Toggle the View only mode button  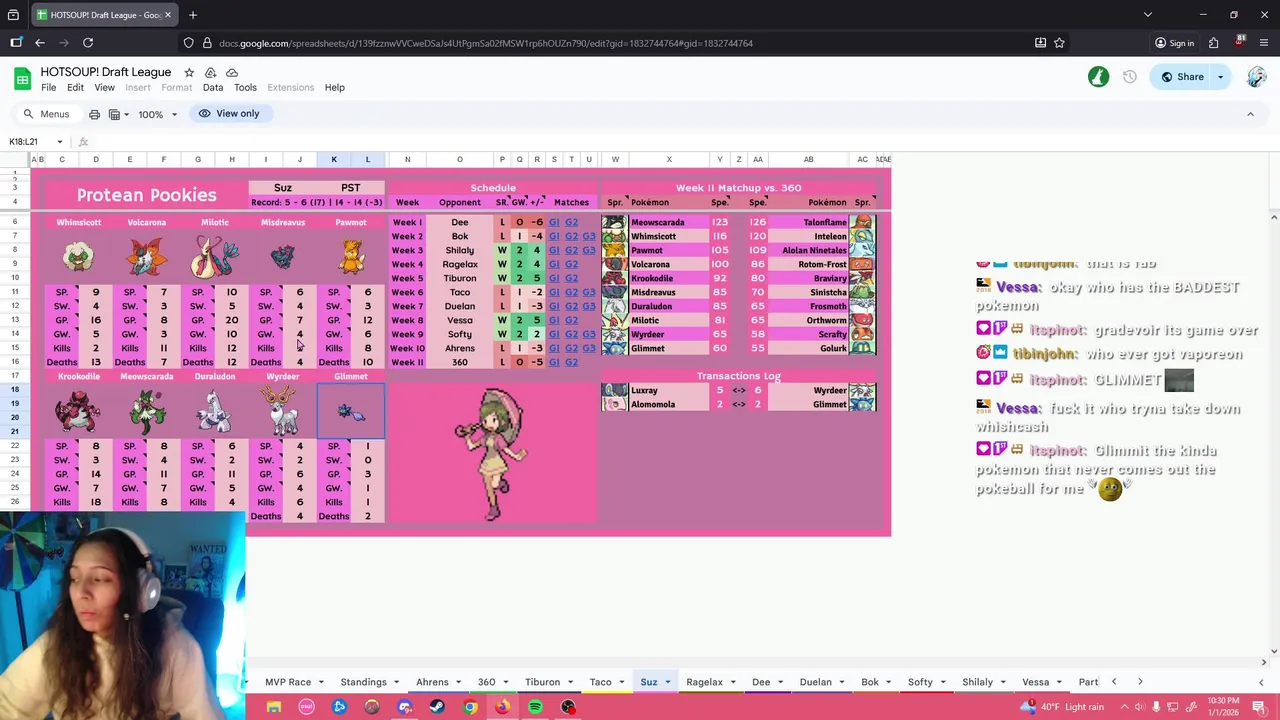point(229,114)
